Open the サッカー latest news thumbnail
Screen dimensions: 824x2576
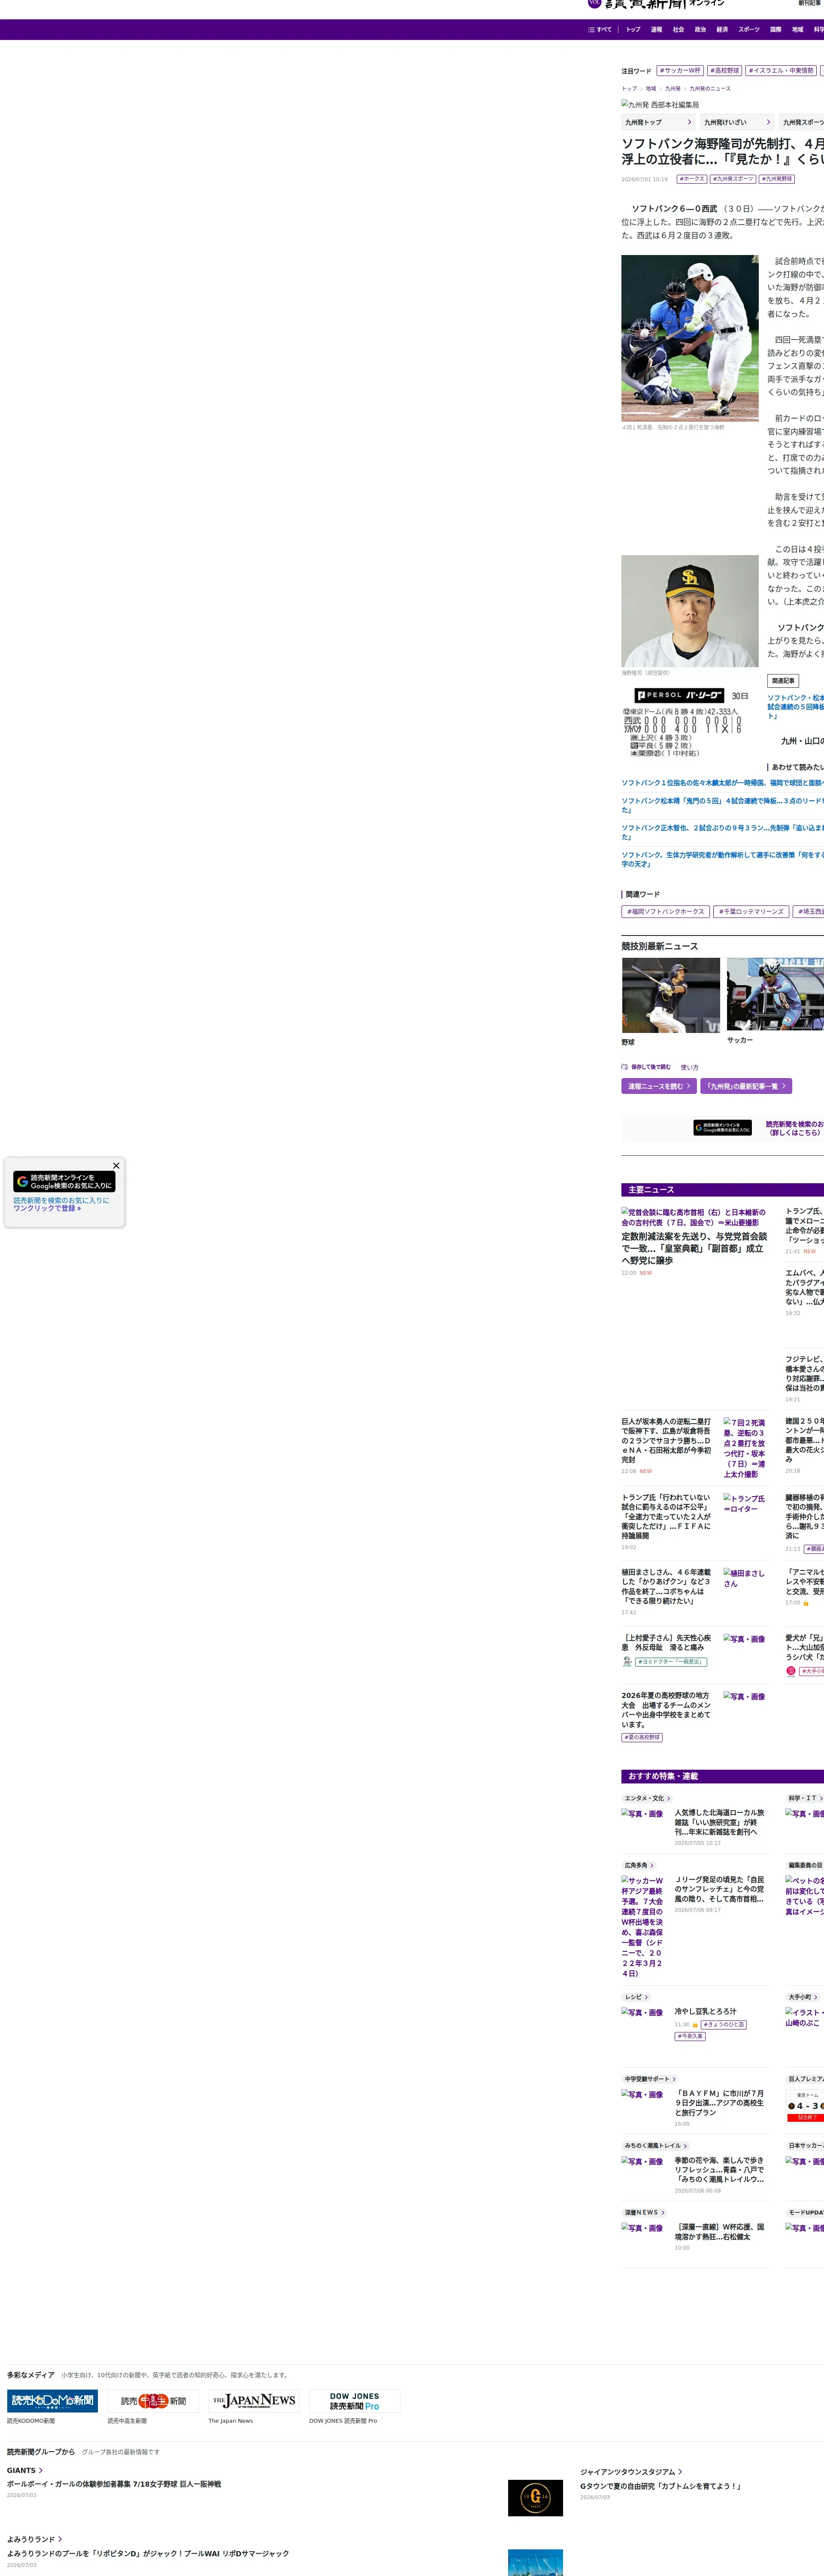pyautogui.click(x=775, y=994)
